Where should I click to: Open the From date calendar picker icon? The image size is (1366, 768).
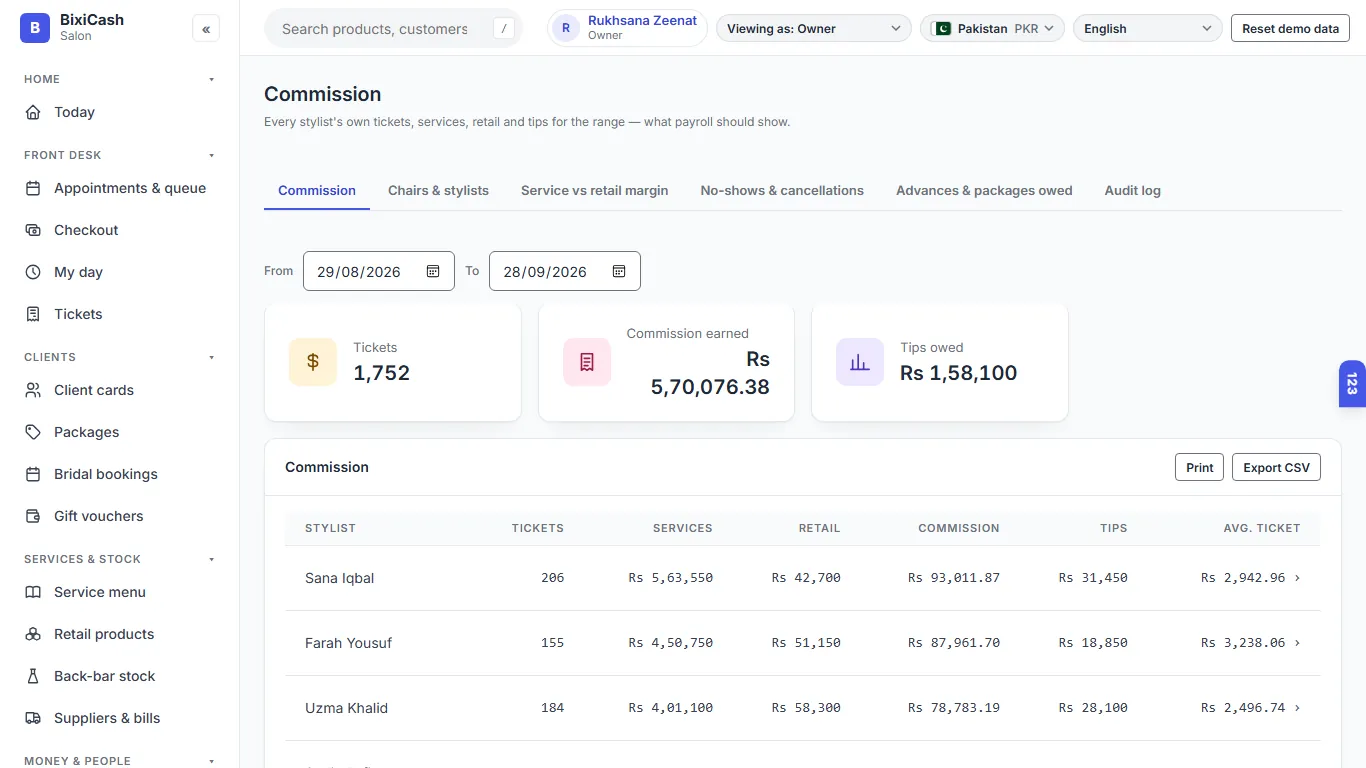(433, 271)
